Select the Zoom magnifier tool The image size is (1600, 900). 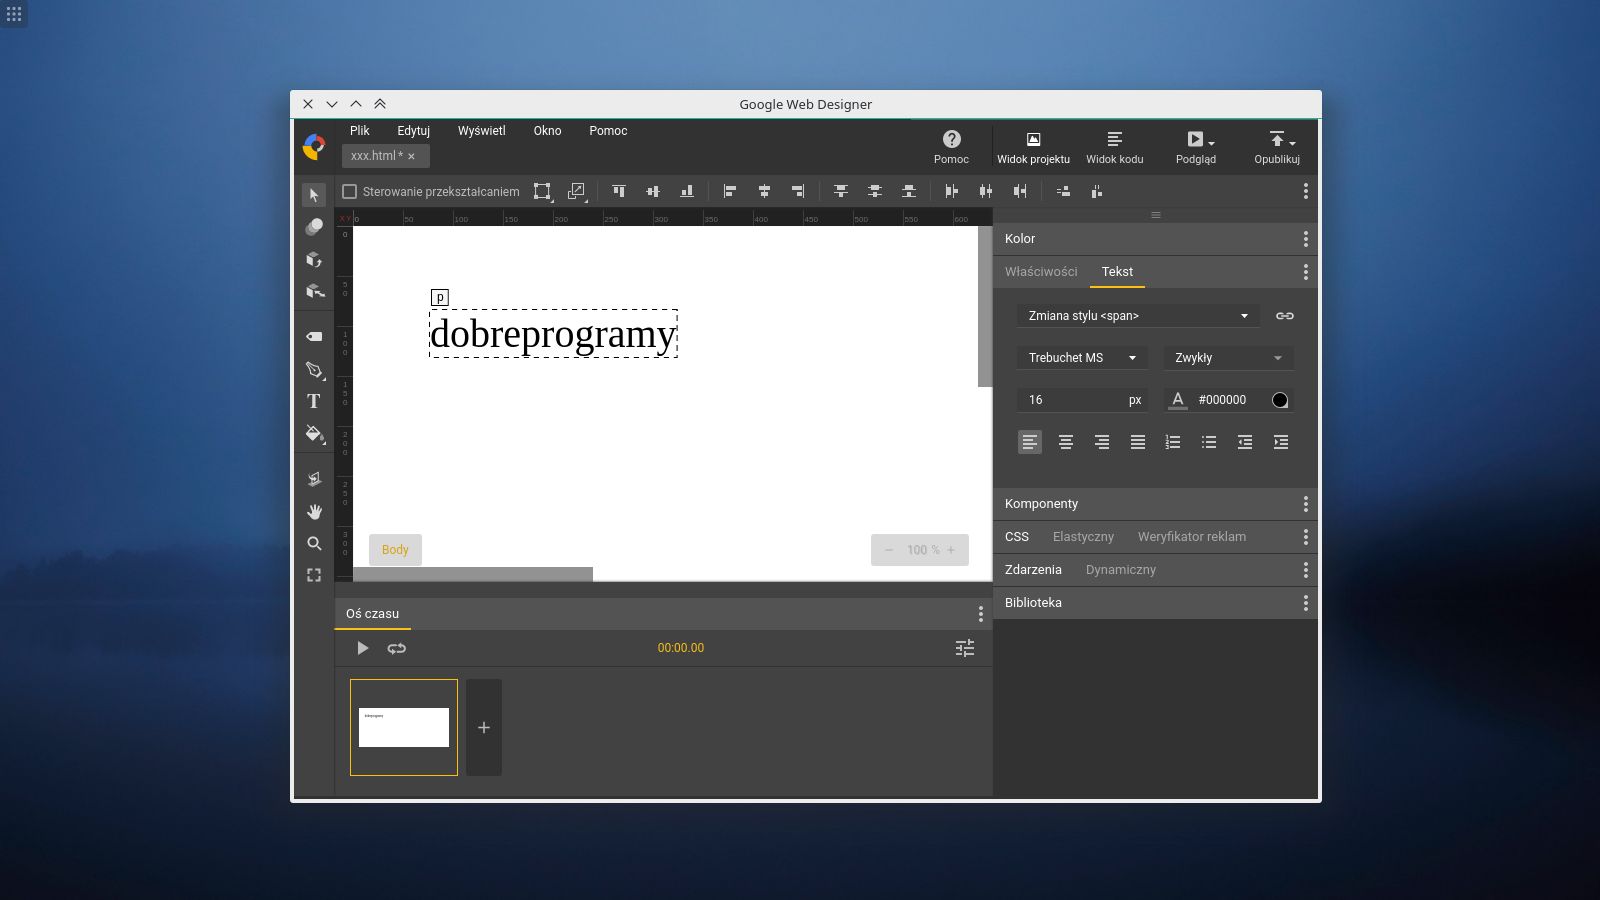tap(314, 543)
